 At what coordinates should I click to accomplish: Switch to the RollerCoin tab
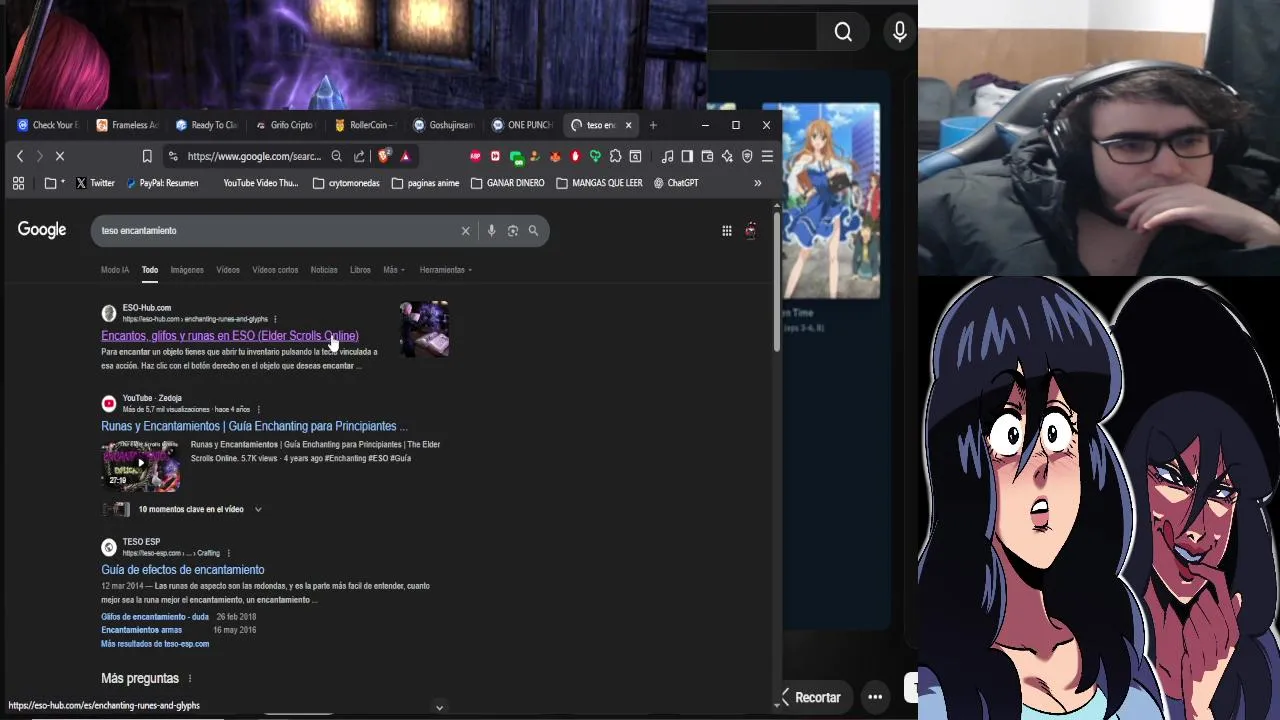pyautogui.click(x=365, y=125)
